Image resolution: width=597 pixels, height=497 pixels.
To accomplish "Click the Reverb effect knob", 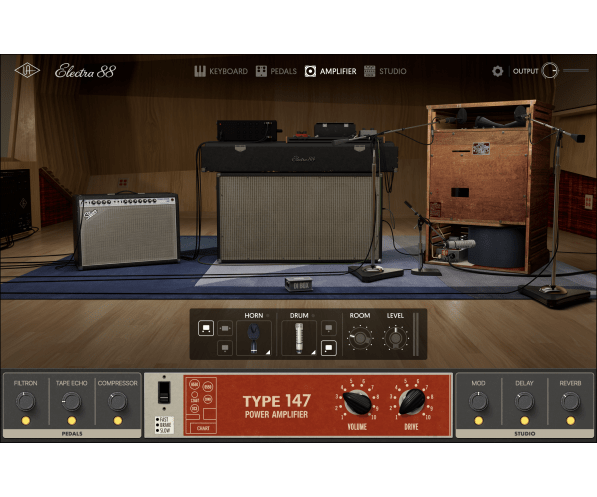I will tap(570, 401).
